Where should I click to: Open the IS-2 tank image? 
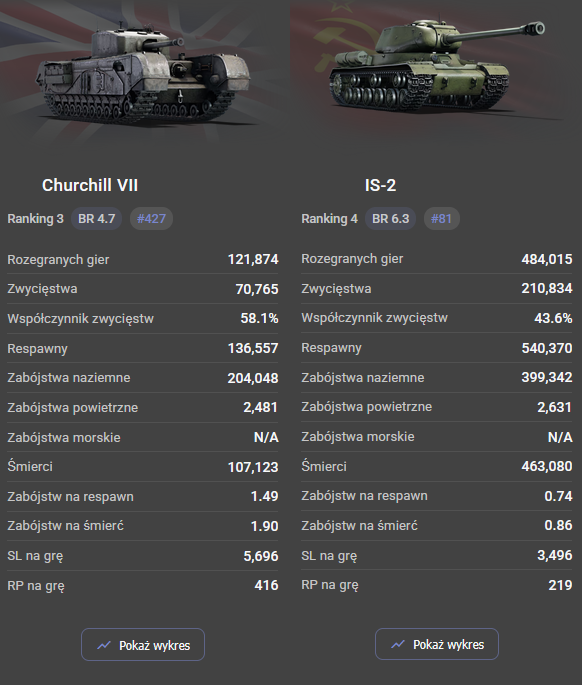pos(436,66)
